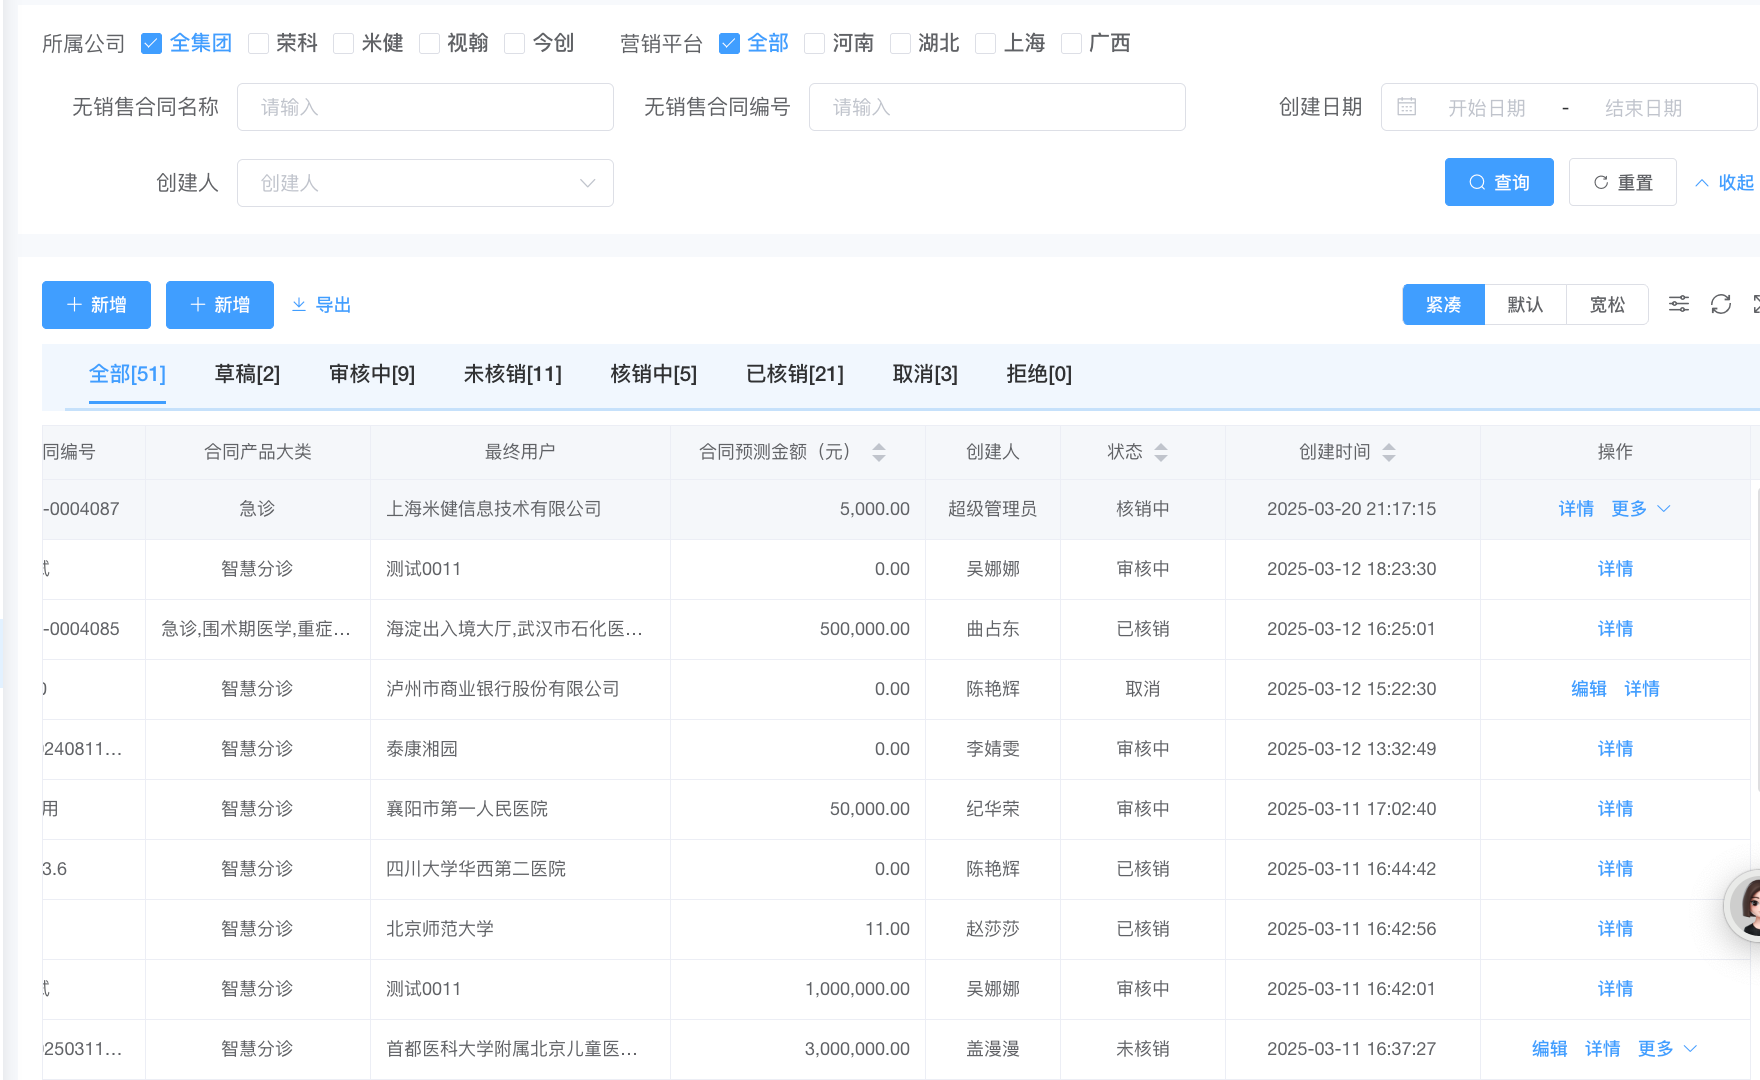
Task: Expand 更多 menu in first row
Action: (1640, 509)
